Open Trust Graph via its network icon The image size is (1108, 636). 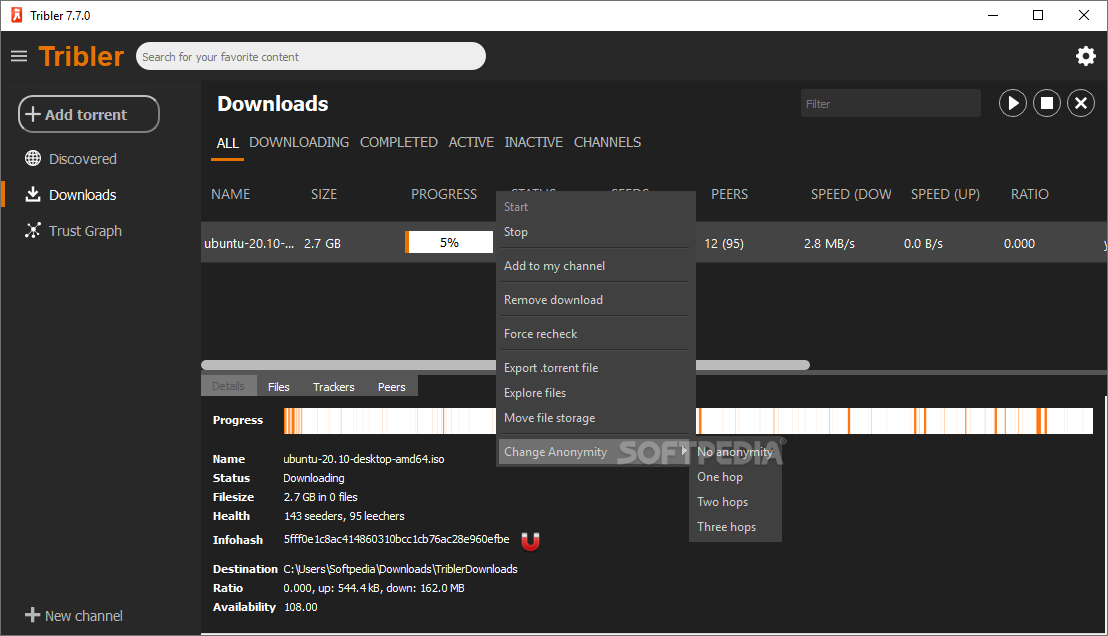coord(33,230)
